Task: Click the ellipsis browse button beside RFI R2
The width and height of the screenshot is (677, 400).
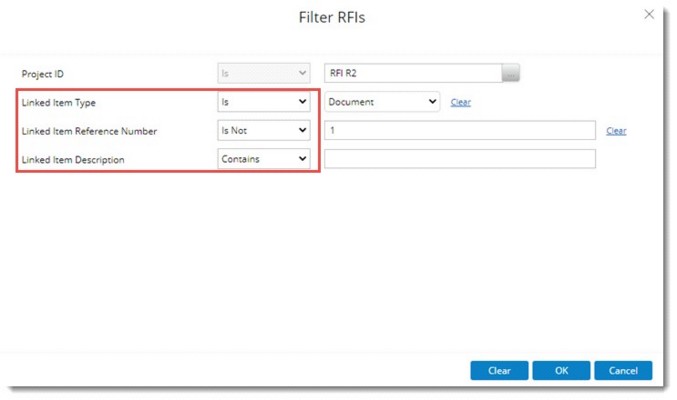Action: 511,73
